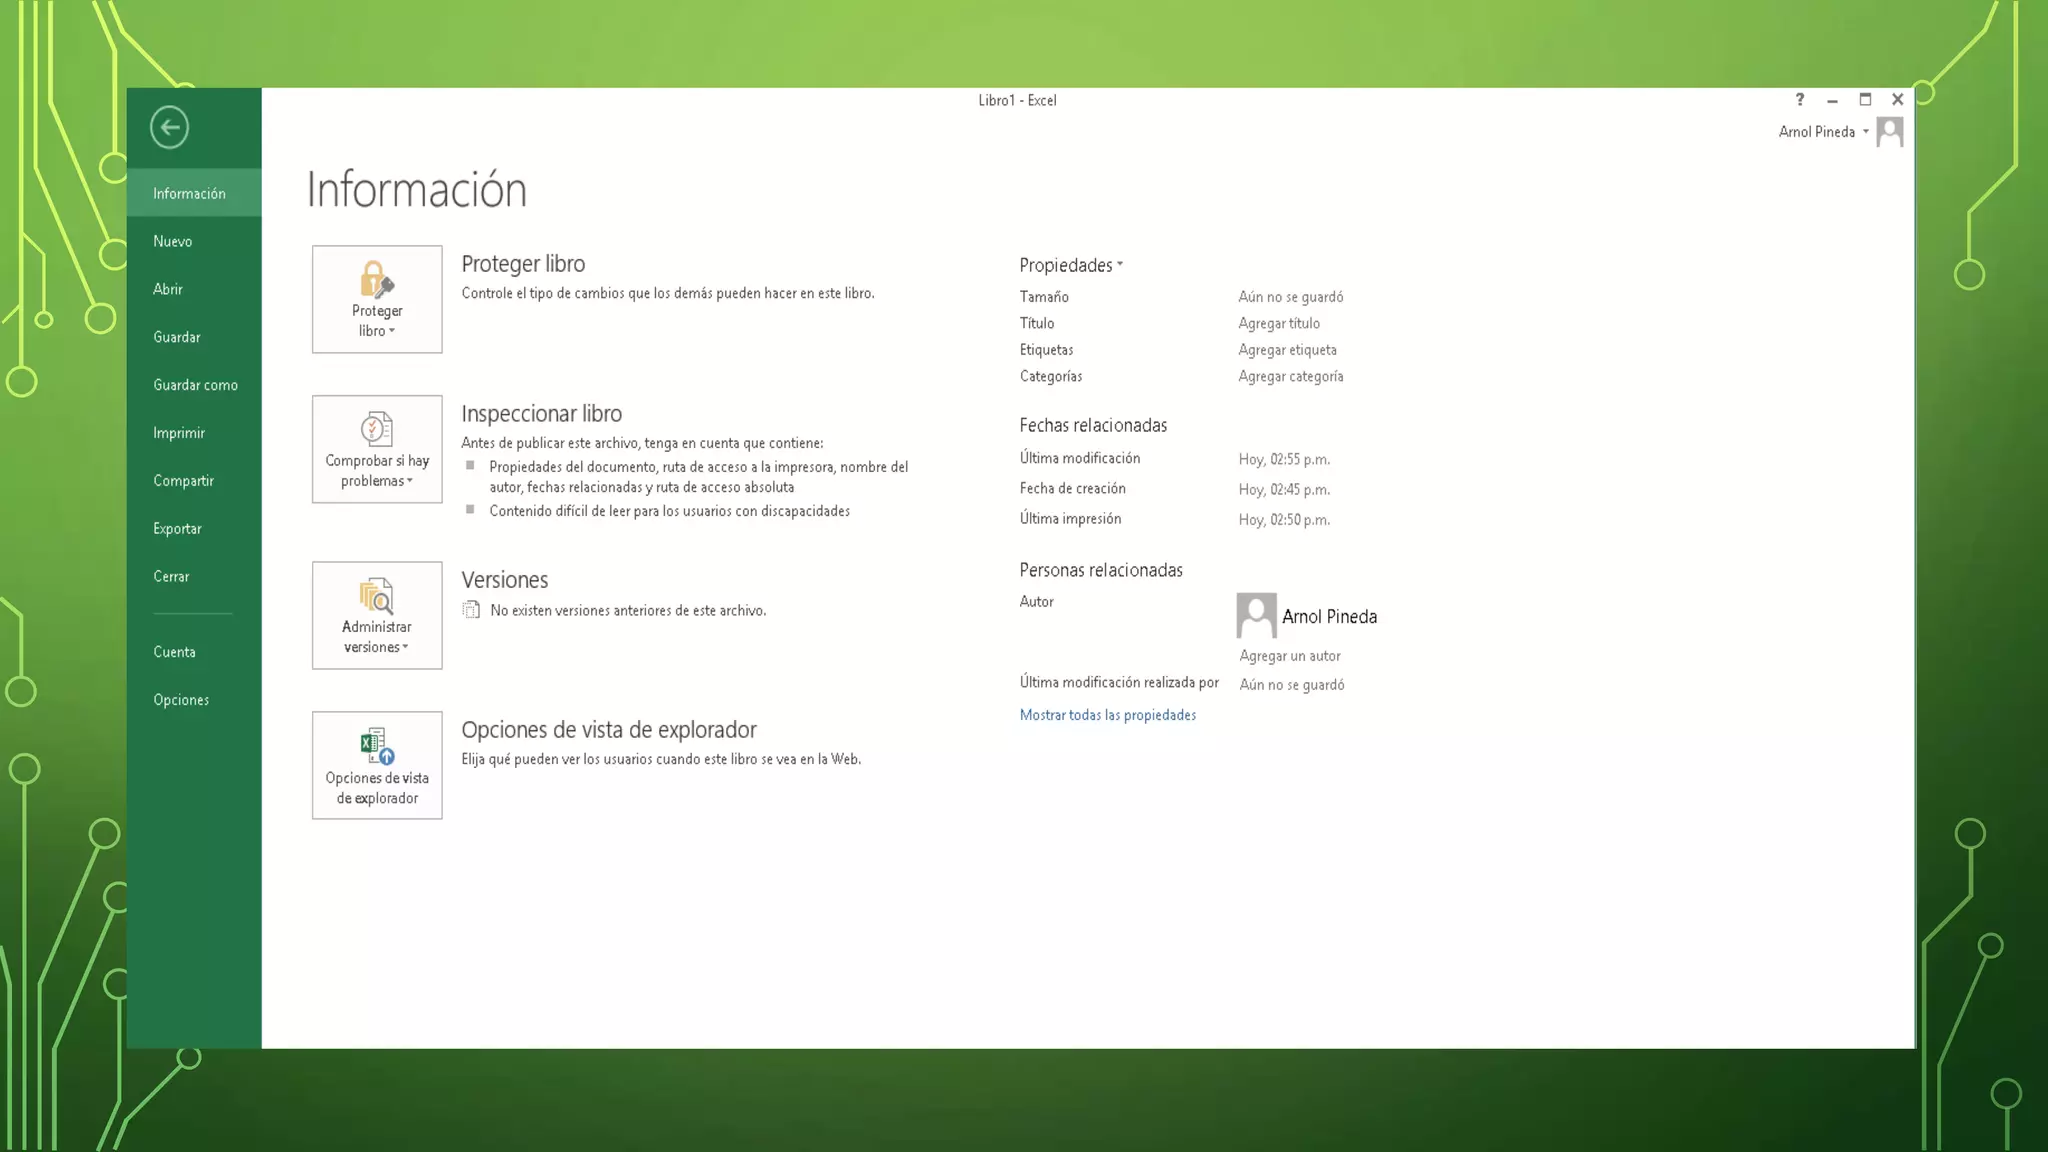Viewport: 2048px width, 1152px height.
Task: Select the Nuevo menu item
Action: tap(173, 241)
